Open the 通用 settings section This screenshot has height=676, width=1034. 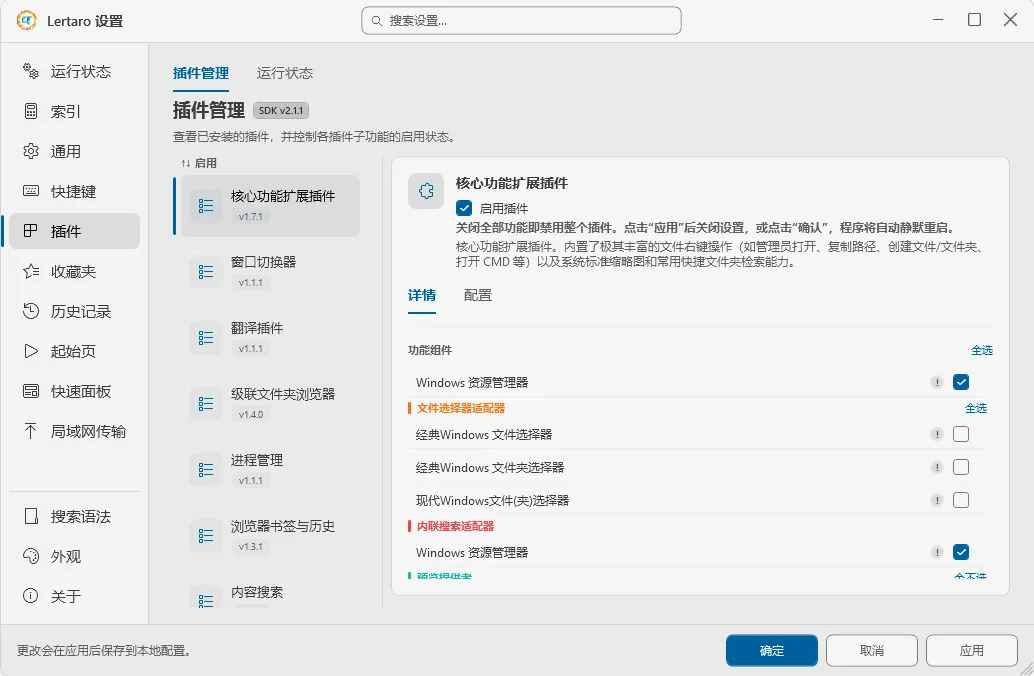75,151
